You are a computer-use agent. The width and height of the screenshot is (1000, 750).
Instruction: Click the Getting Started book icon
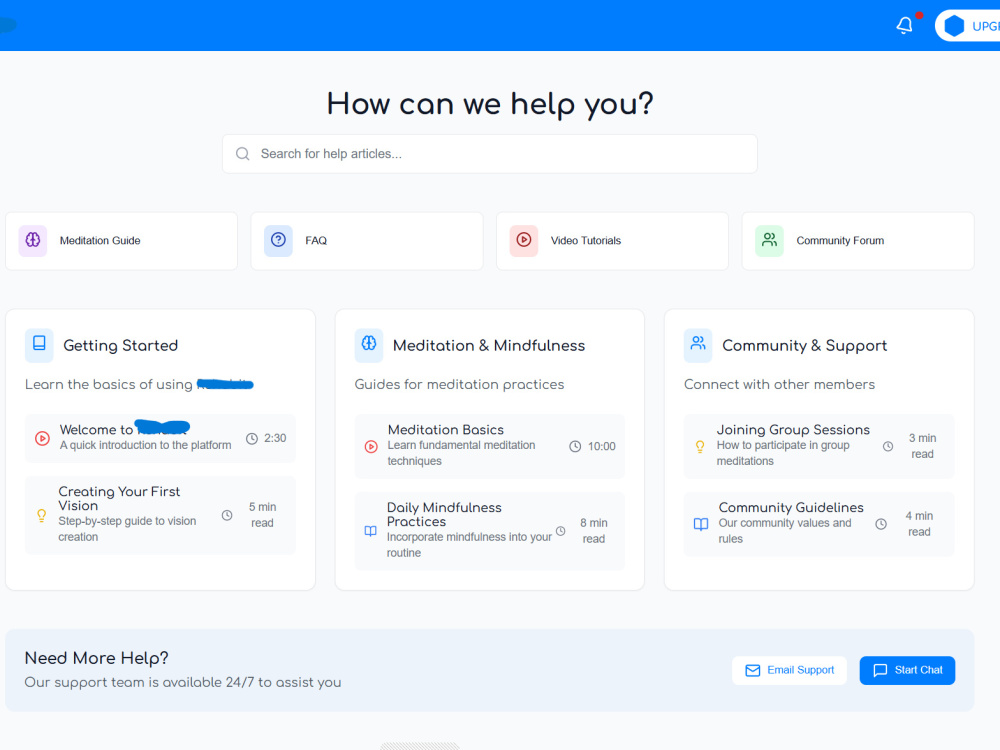coord(39,345)
